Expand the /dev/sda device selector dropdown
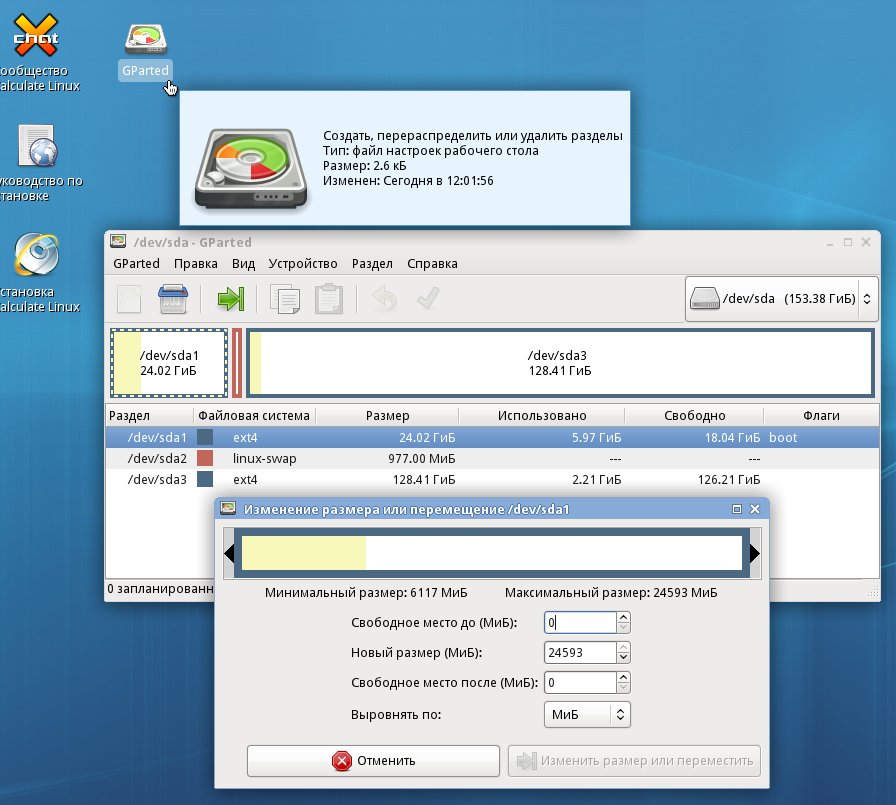Viewport: 896px width, 805px height. tap(781, 299)
